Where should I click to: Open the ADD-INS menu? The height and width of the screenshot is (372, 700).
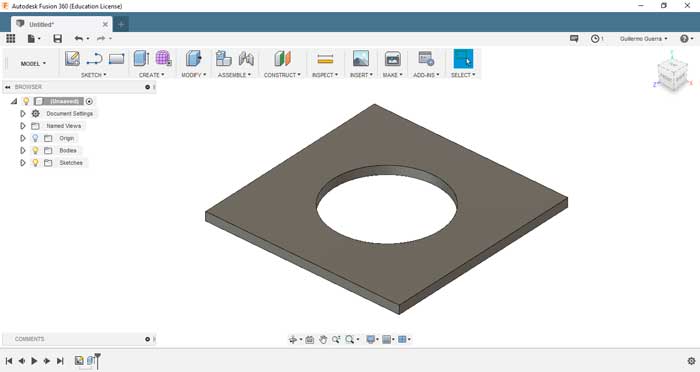[x=426, y=75]
